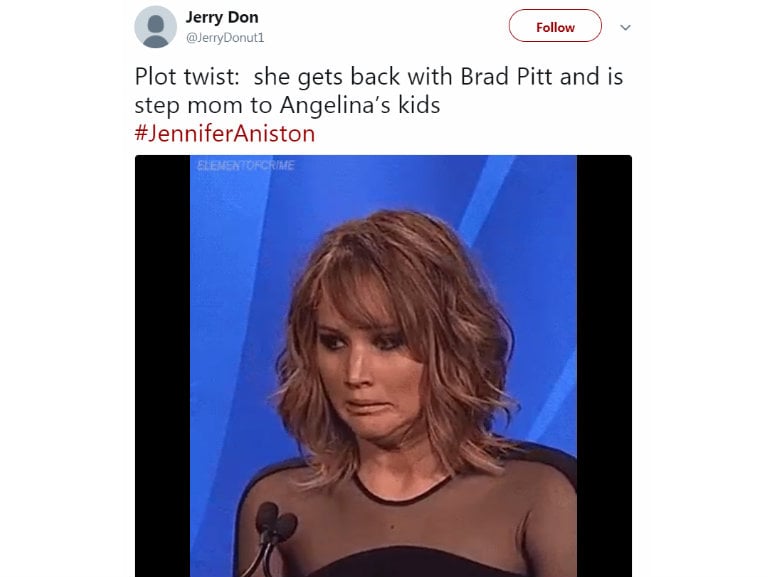
Task: Click the word 'Follow' in the outlined pill
Action: 555,27
